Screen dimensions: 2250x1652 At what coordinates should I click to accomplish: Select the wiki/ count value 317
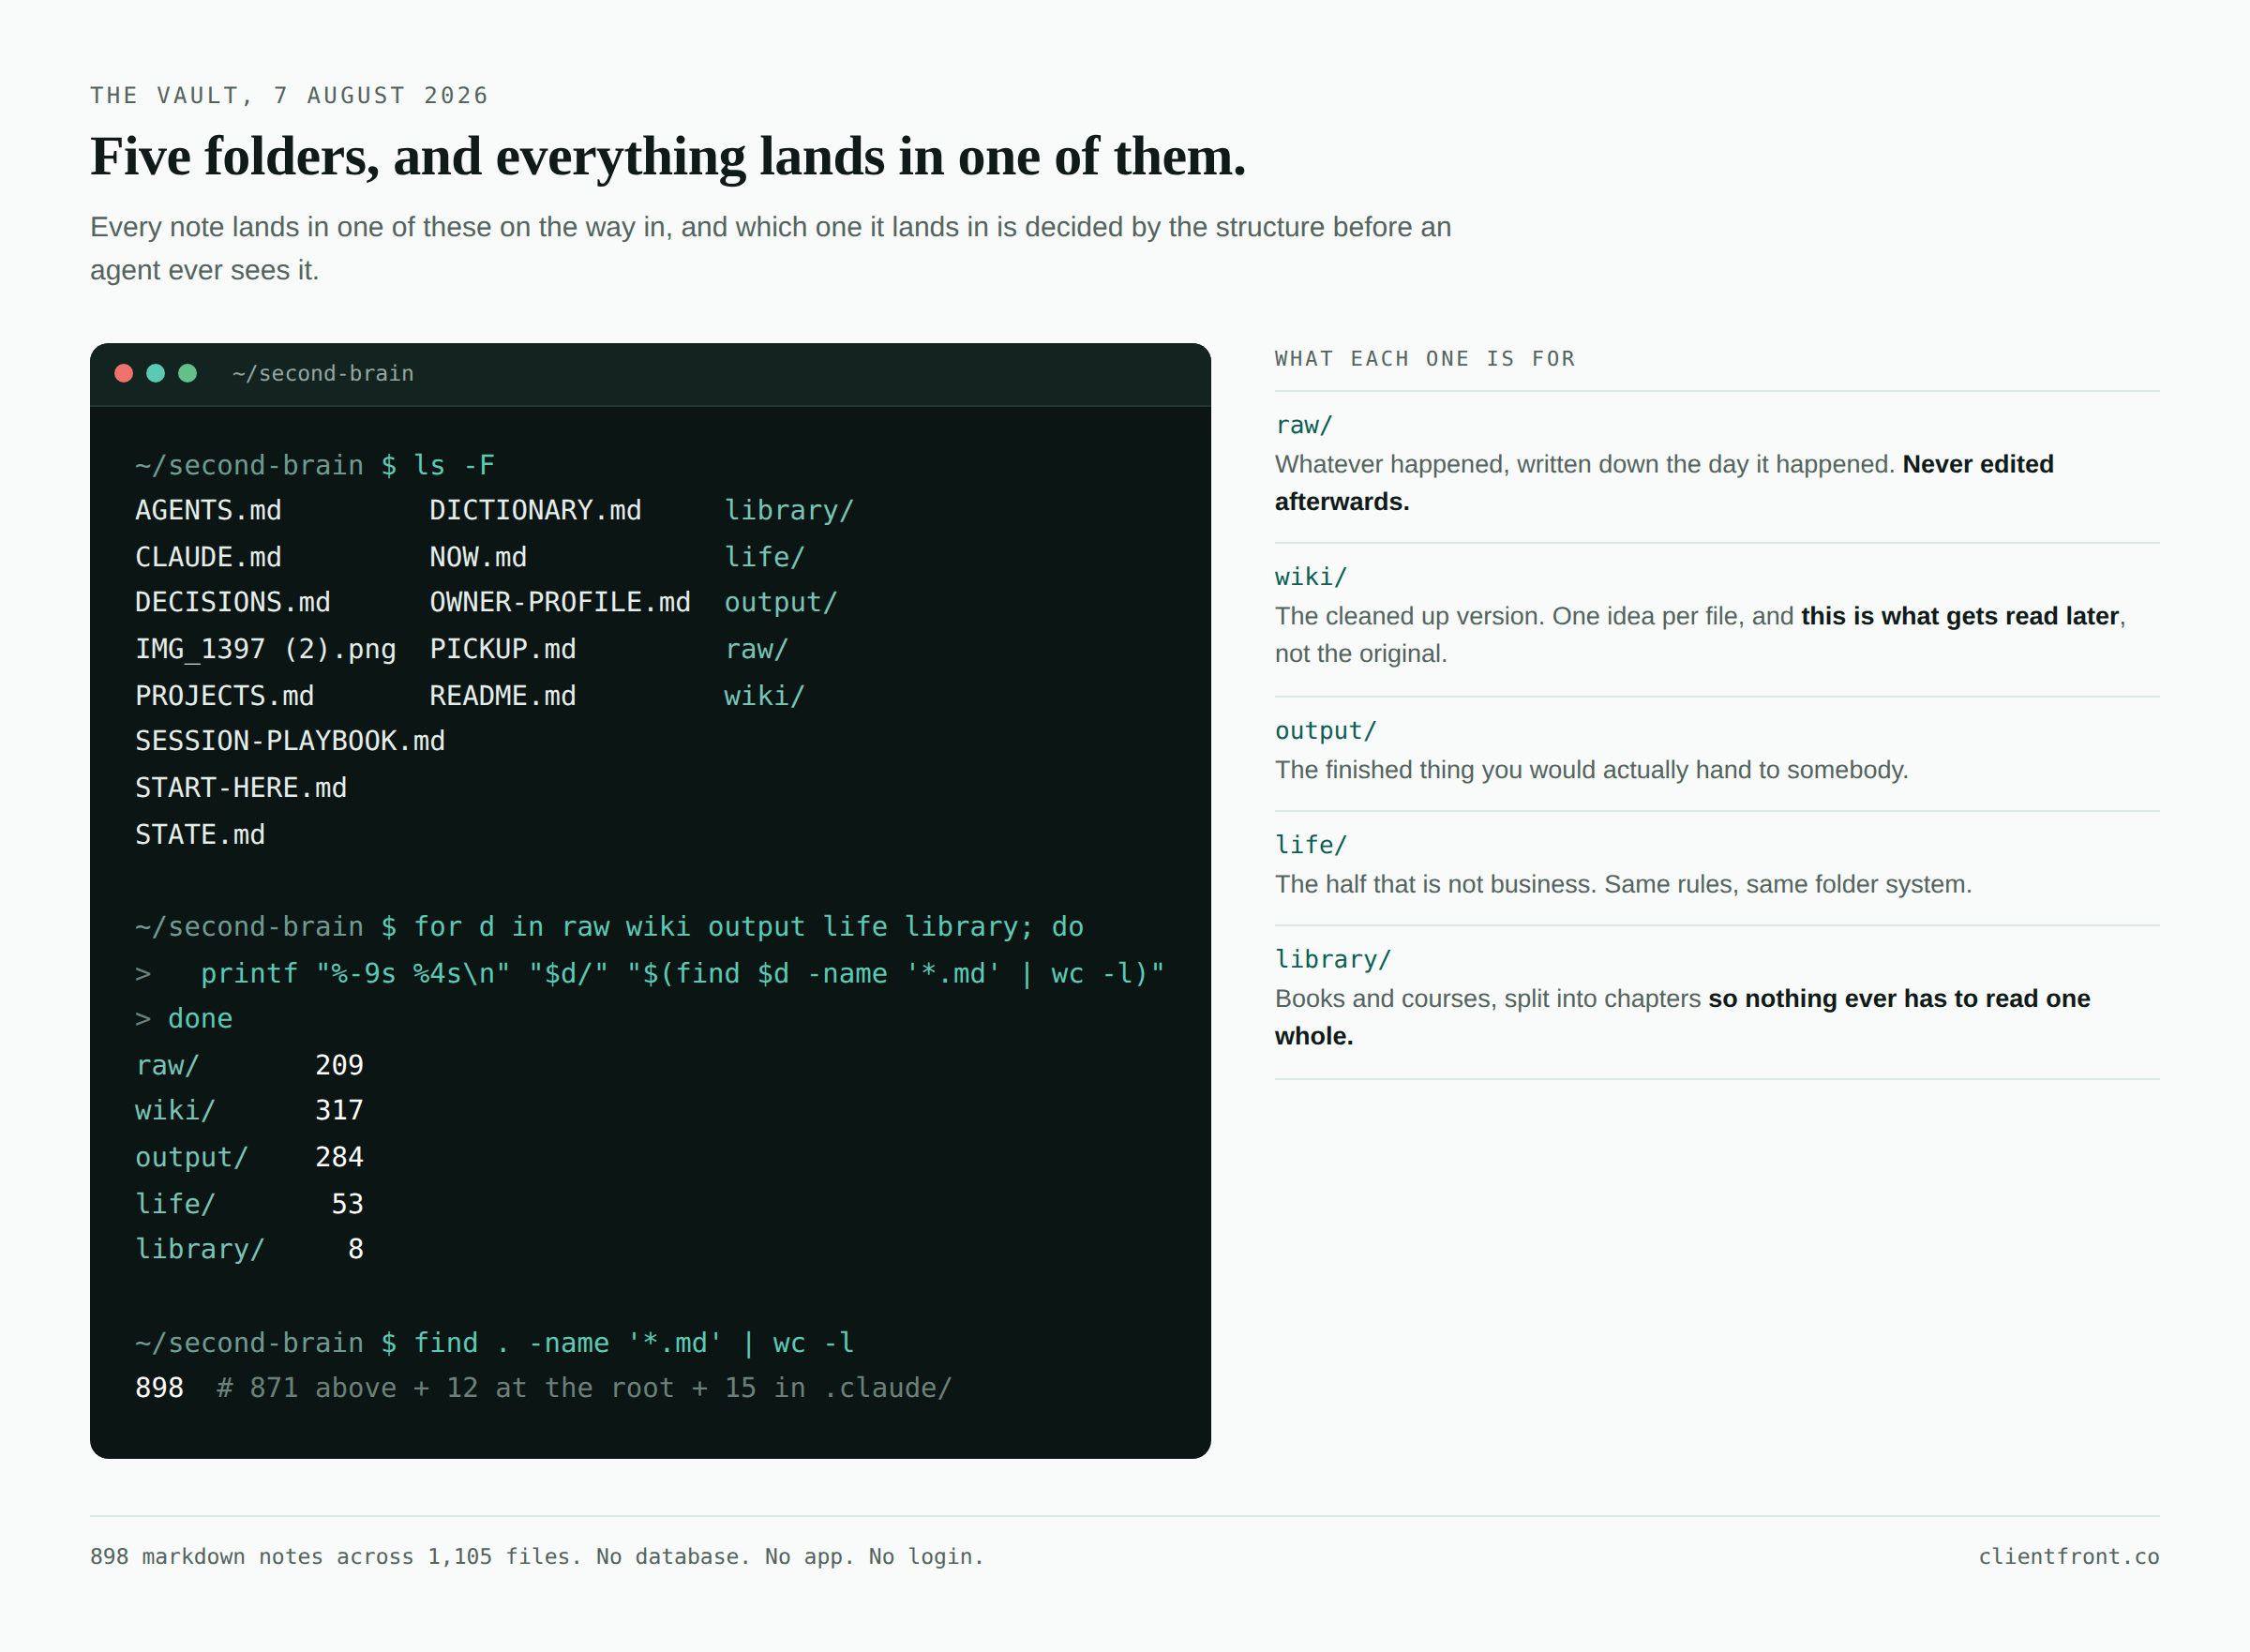[339, 1110]
